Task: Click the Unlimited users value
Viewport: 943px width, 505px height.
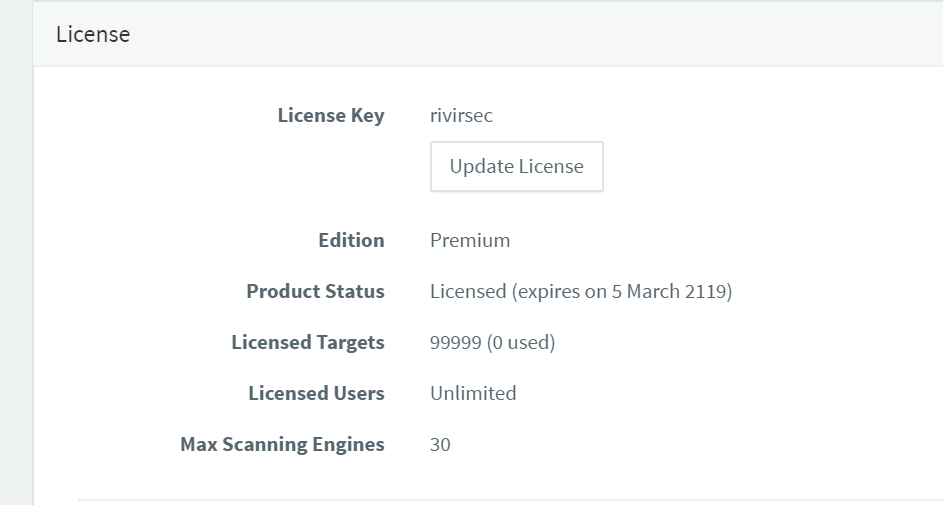Action: (473, 393)
